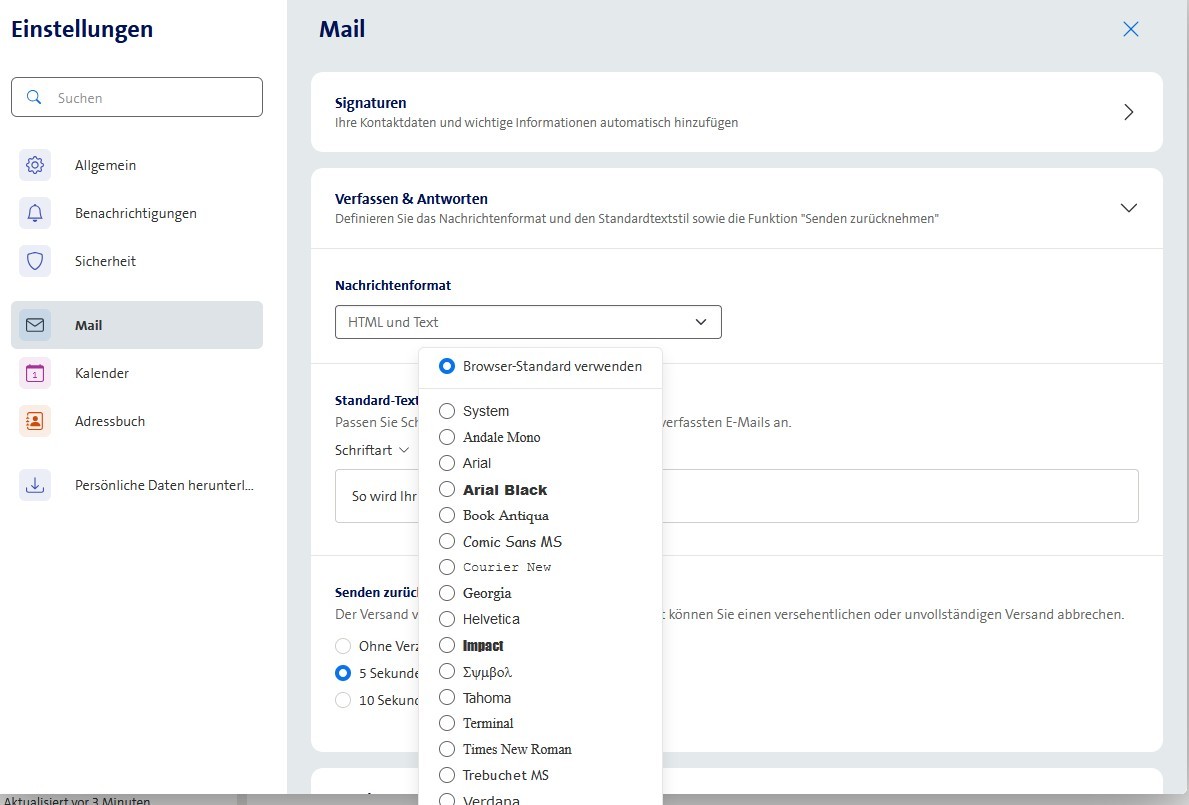Click the gear icon beside Allgemein
Image resolution: width=1189 pixels, height=805 pixels.
point(35,165)
